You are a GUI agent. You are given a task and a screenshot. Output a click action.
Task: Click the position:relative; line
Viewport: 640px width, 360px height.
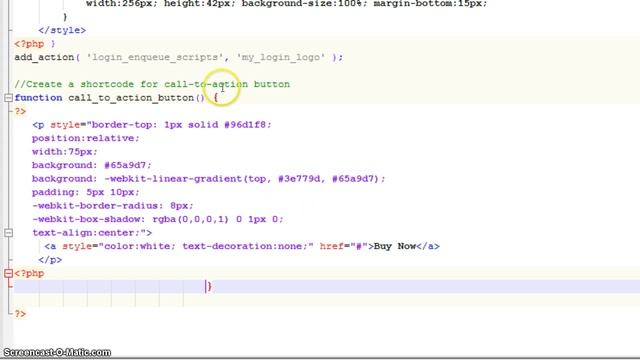click(x=86, y=138)
